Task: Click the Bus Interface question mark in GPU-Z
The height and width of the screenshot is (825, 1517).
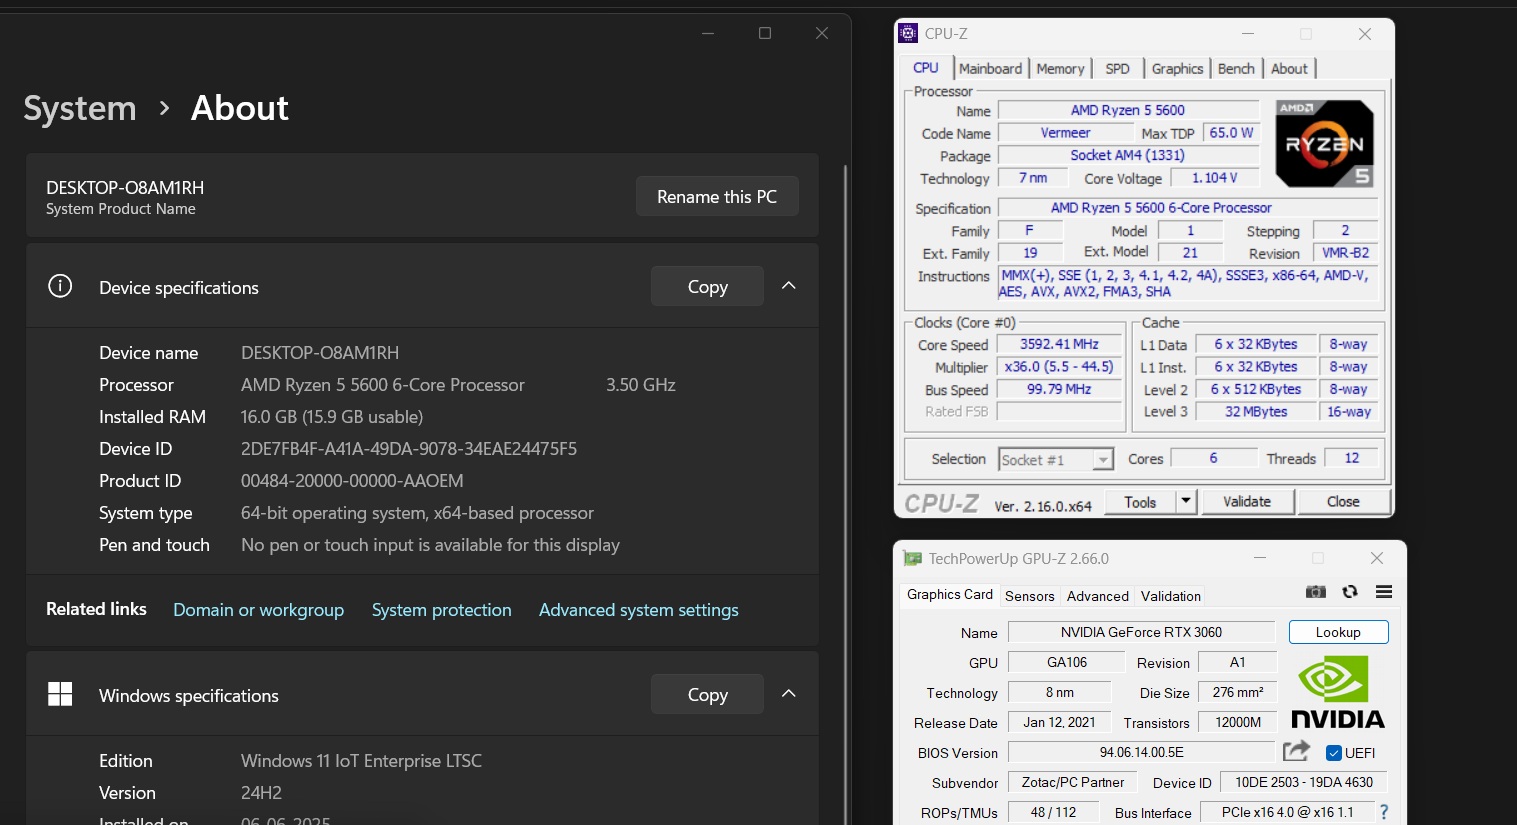Action: point(1384,812)
